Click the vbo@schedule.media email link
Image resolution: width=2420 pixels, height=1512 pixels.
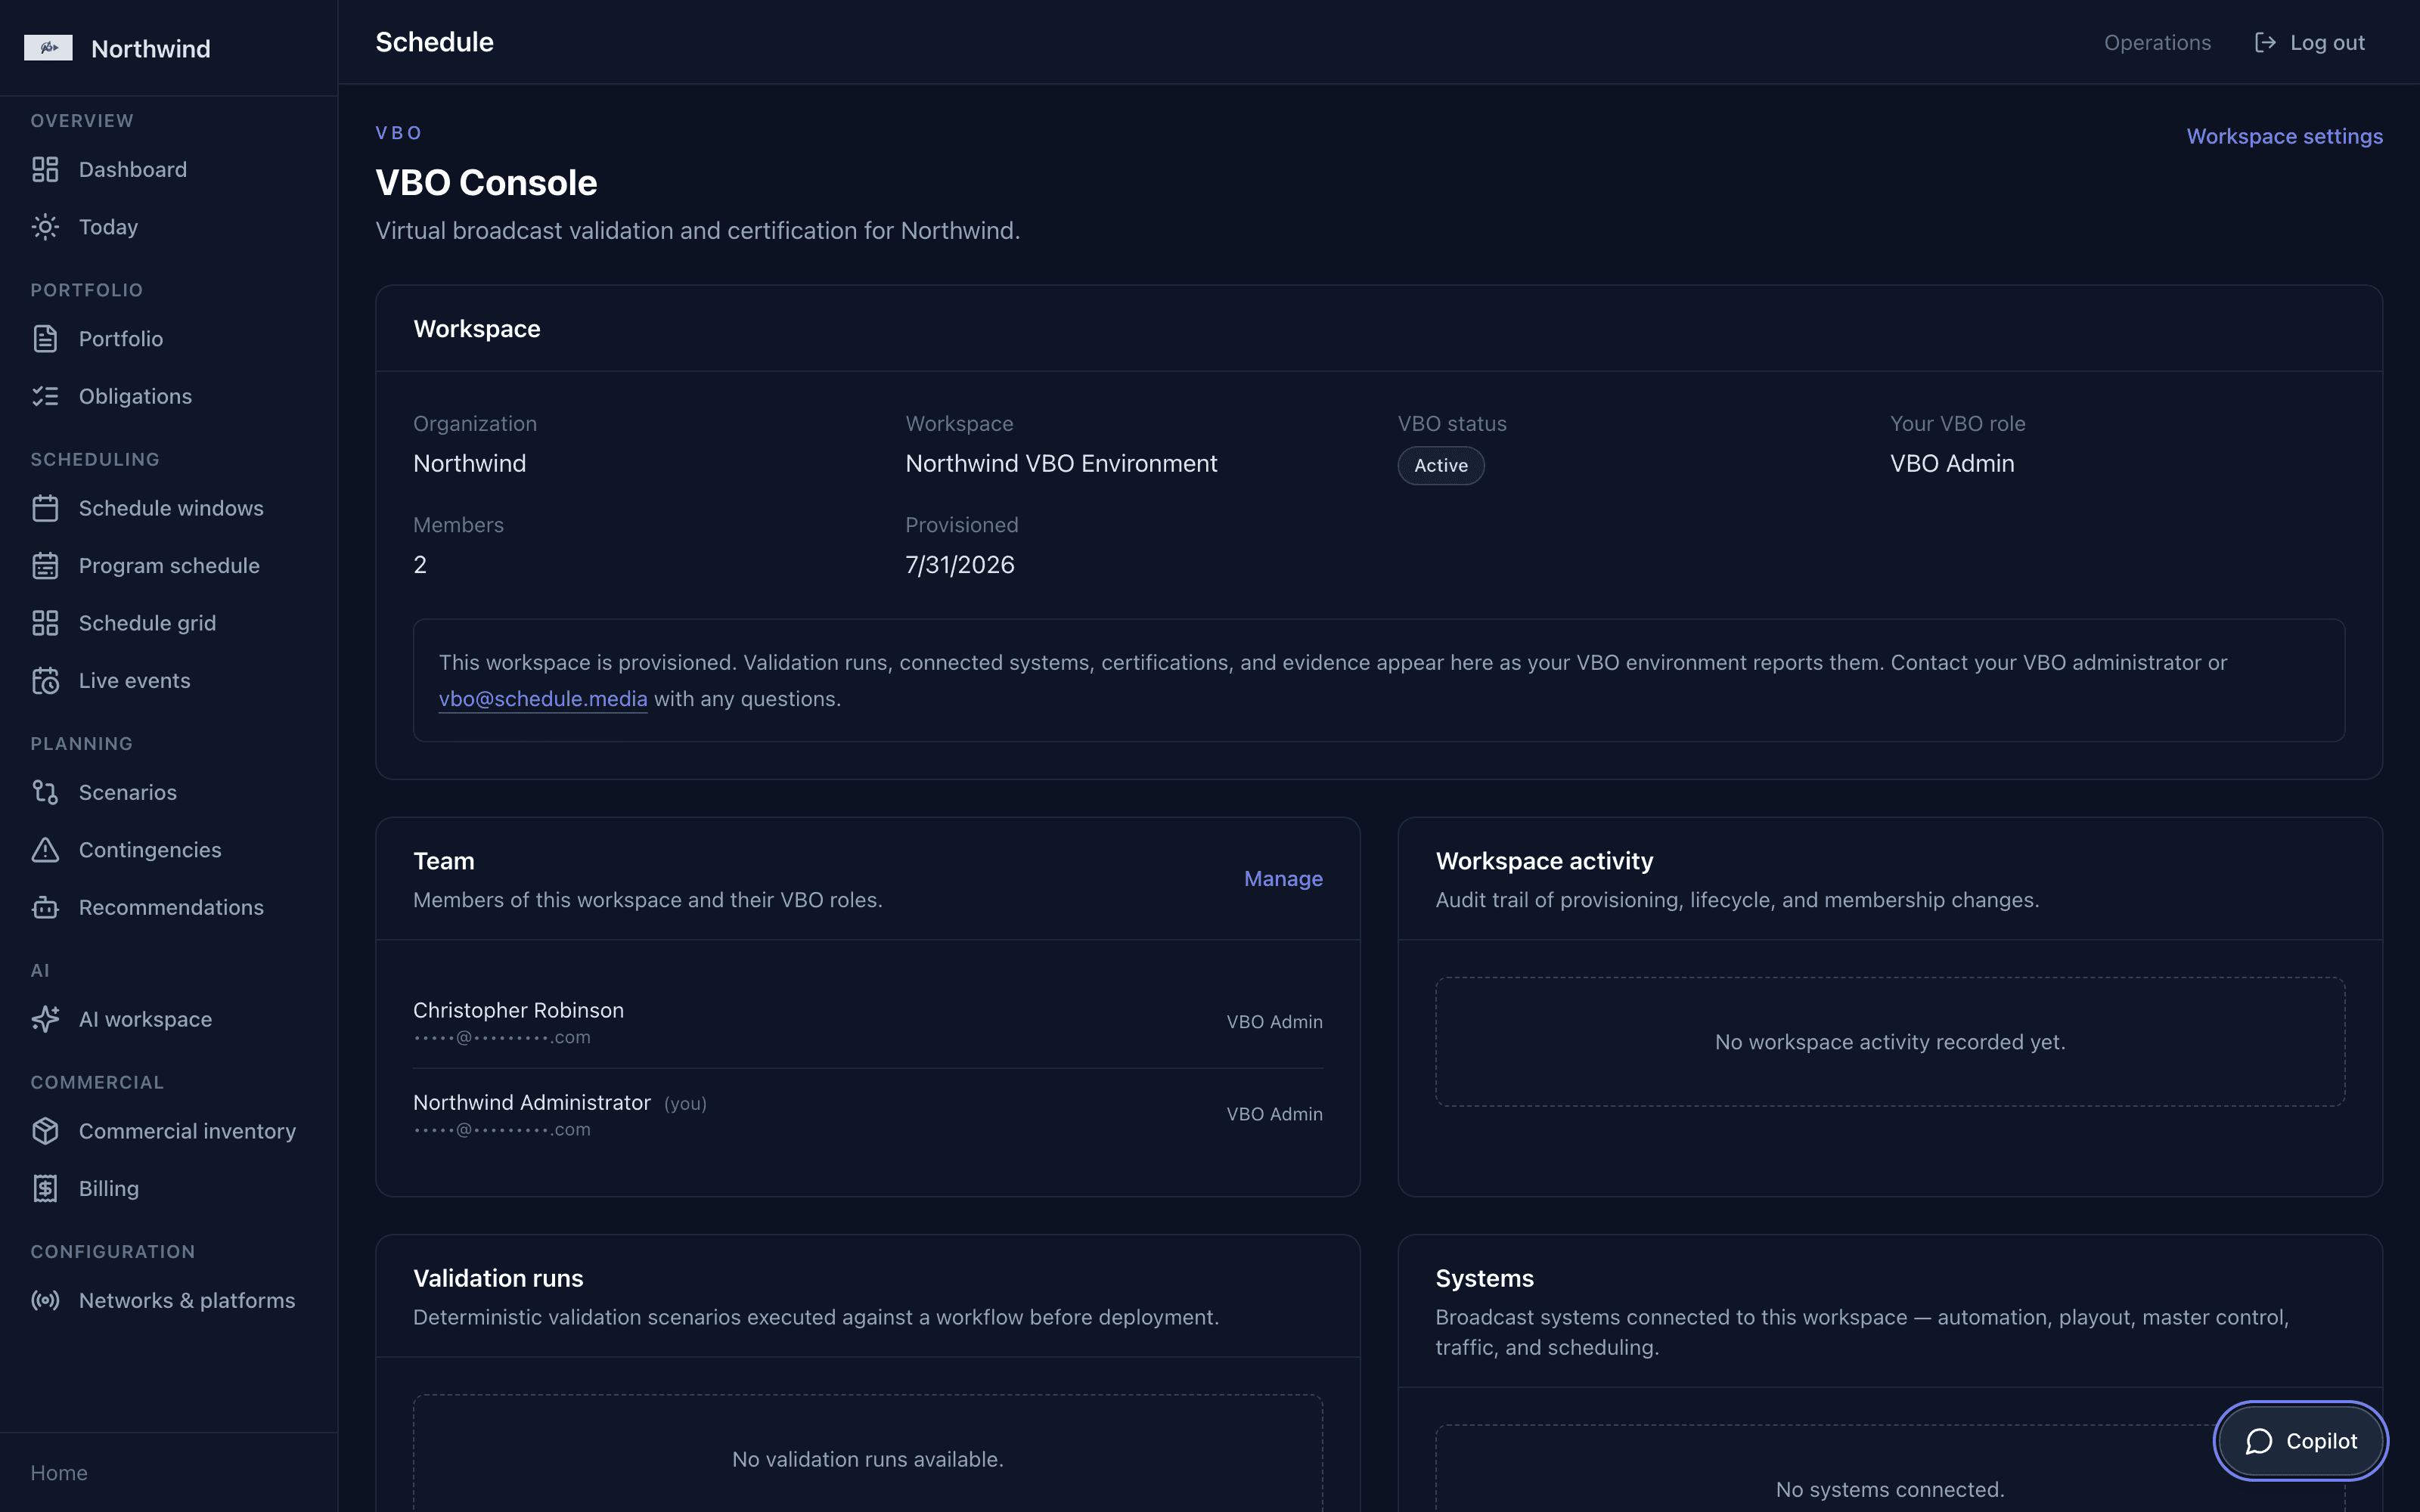pyautogui.click(x=543, y=699)
